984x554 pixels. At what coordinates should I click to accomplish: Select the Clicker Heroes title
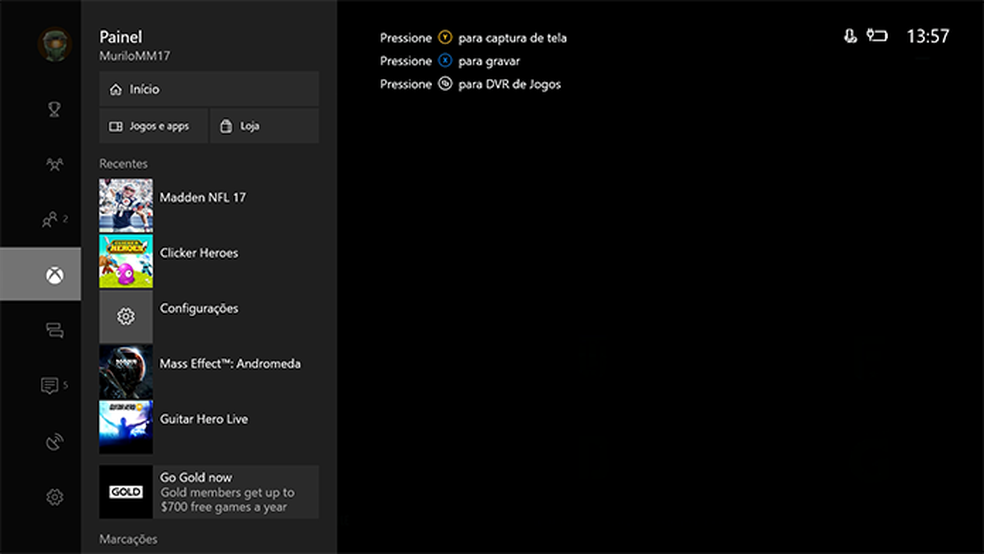[199, 253]
